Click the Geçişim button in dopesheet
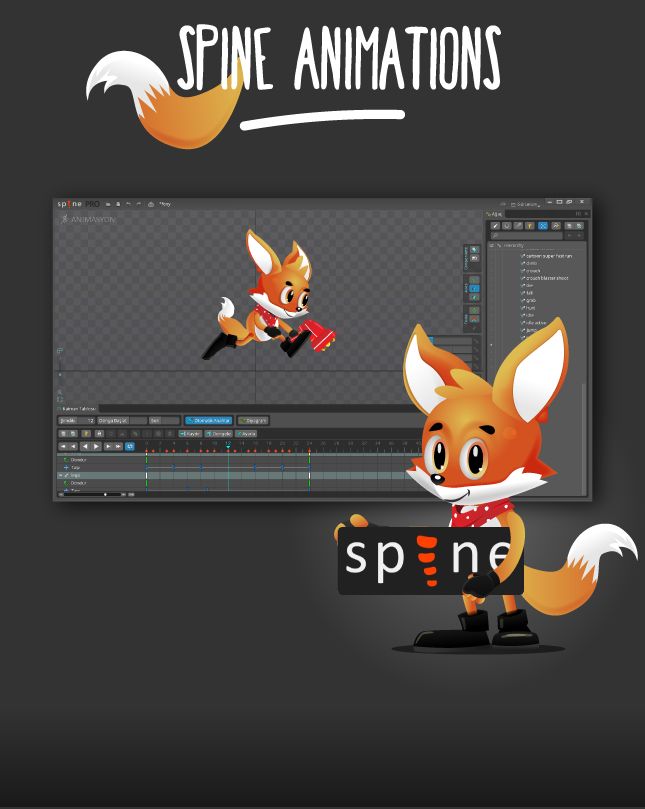Screen dimensions: 645x809 click(x=253, y=421)
